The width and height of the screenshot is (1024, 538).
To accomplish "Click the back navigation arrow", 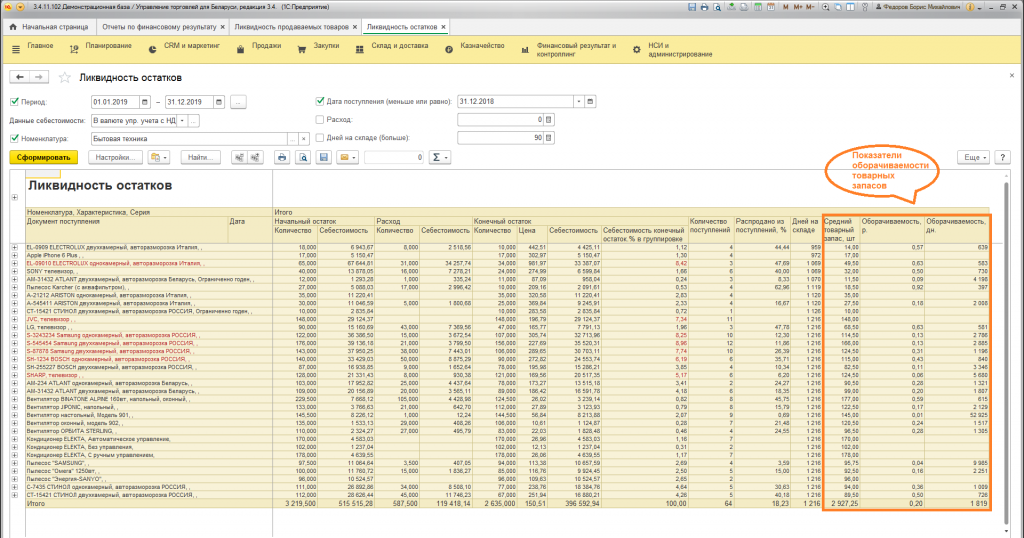I will 19,77.
